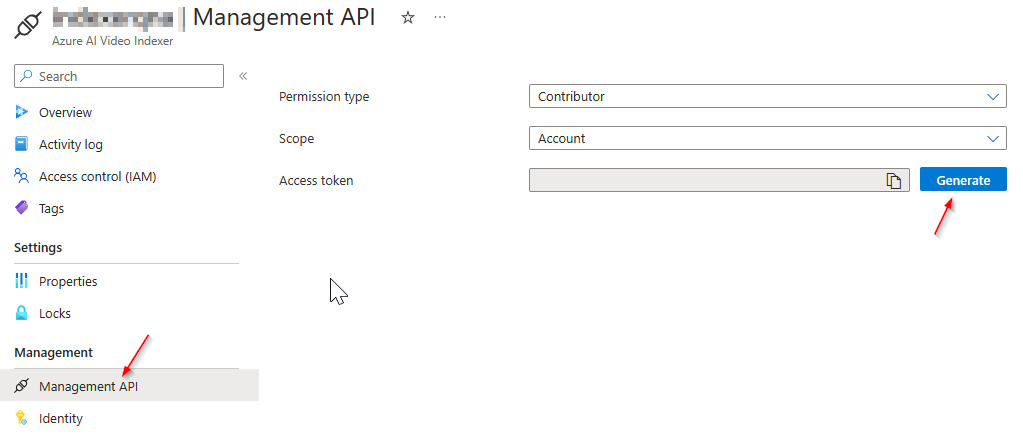Collapse the sidebar with double chevron
Screen dimensions: 1023x440
coord(243,76)
